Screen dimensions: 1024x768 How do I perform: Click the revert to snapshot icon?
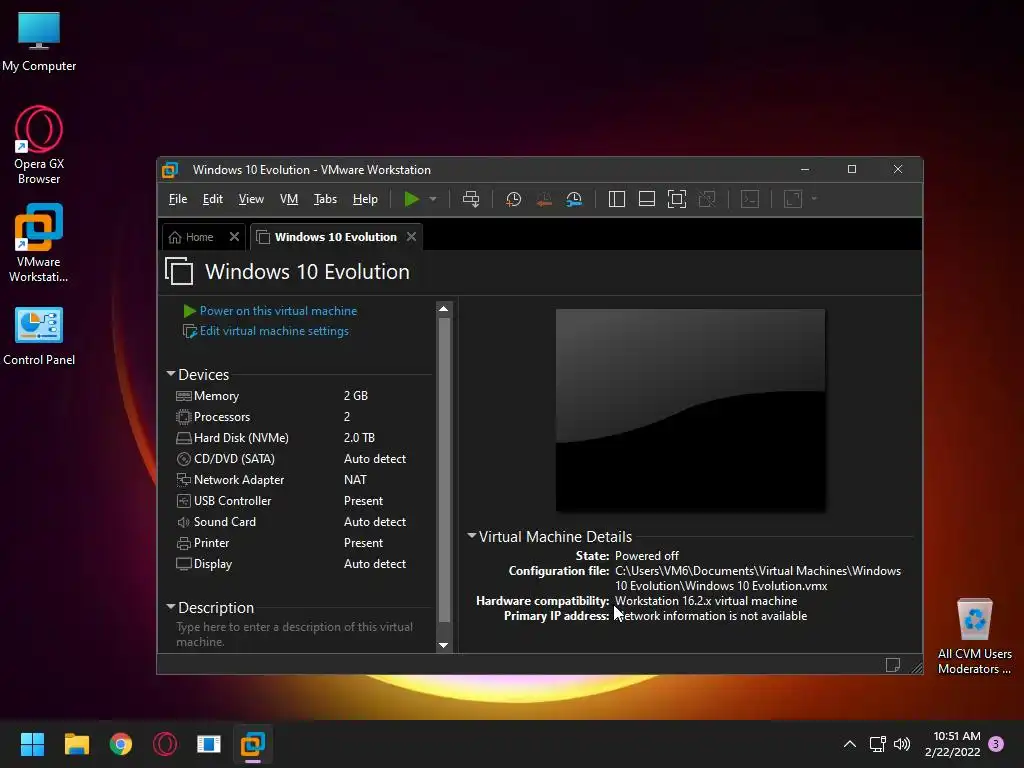[544, 199]
